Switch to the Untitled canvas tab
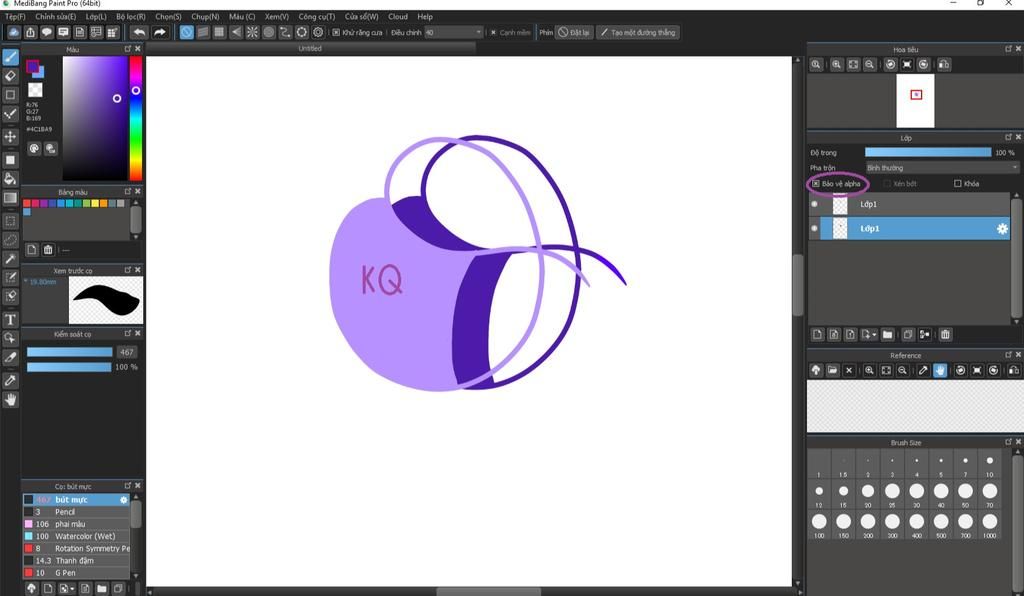The image size is (1024, 596). [310, 48]
